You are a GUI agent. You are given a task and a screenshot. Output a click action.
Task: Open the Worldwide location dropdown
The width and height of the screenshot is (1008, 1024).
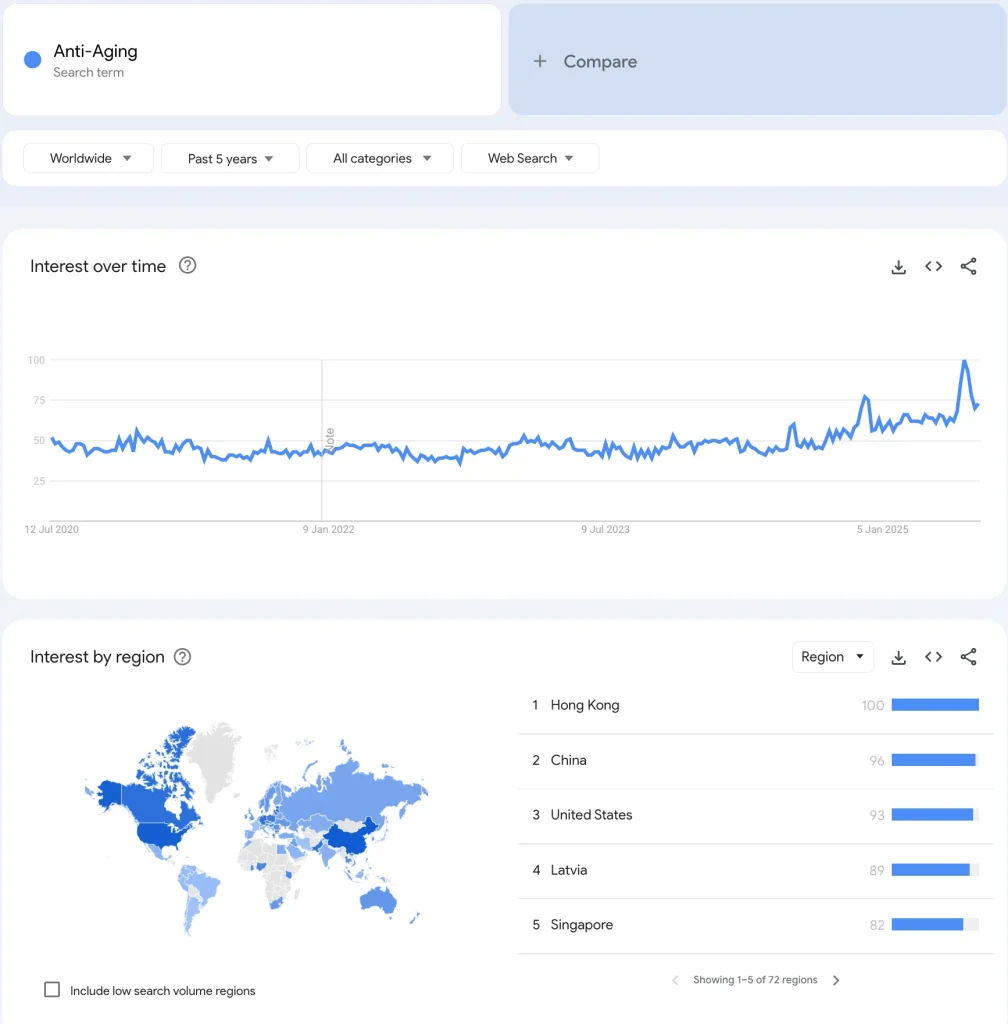tap(89, 158)
